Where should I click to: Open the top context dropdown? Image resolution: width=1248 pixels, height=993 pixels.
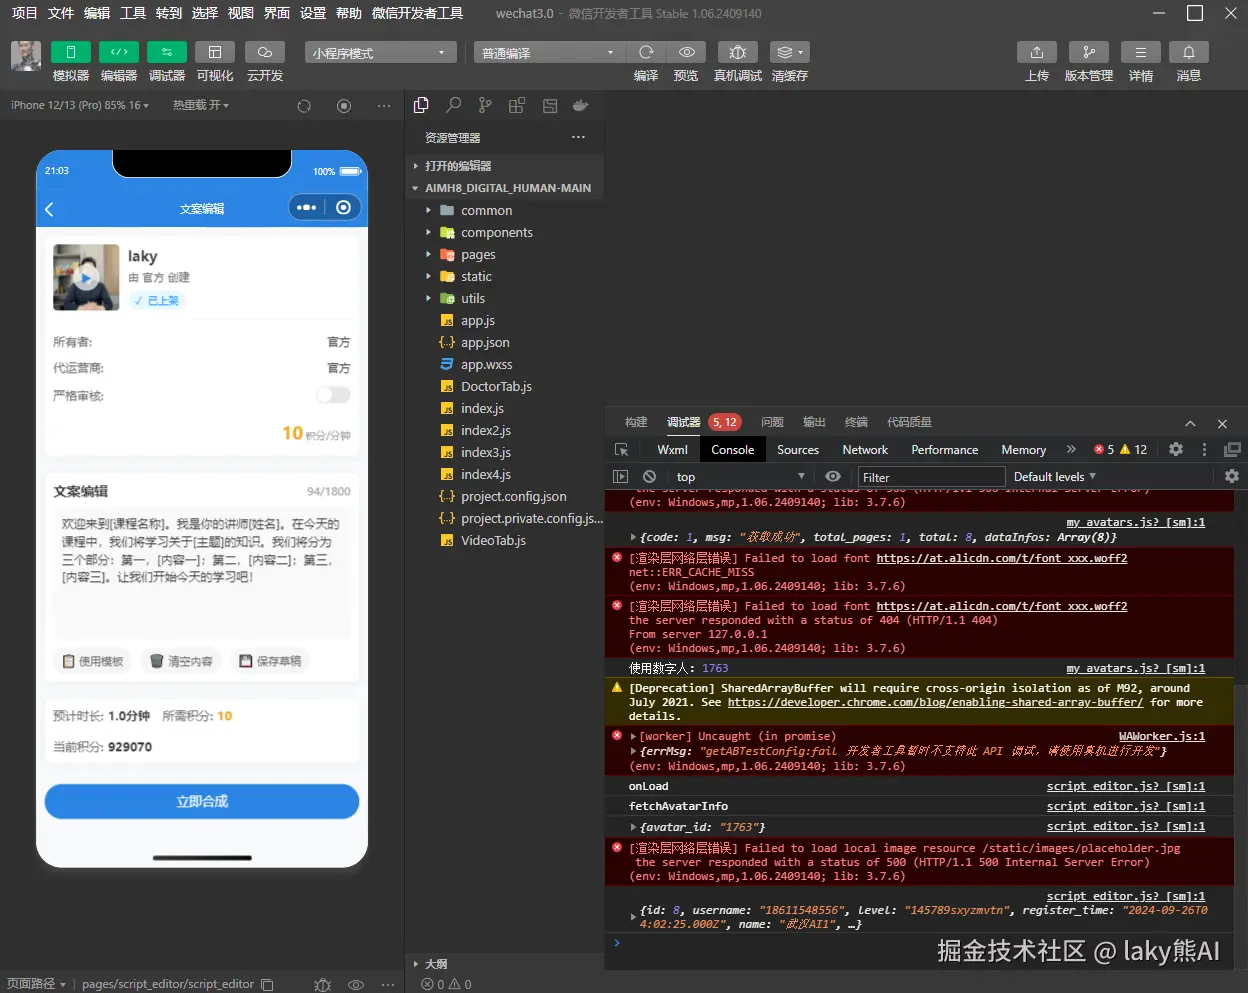740,477
